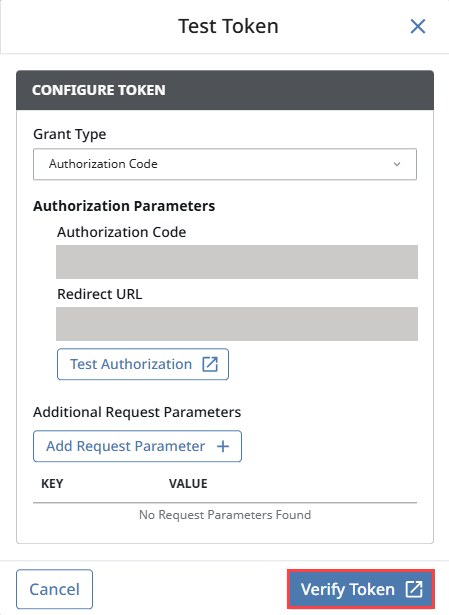Click the Test Token dialog title
The height and width of the screenshot is (615, 449).
pyautogui.click(x=228, y=26)
